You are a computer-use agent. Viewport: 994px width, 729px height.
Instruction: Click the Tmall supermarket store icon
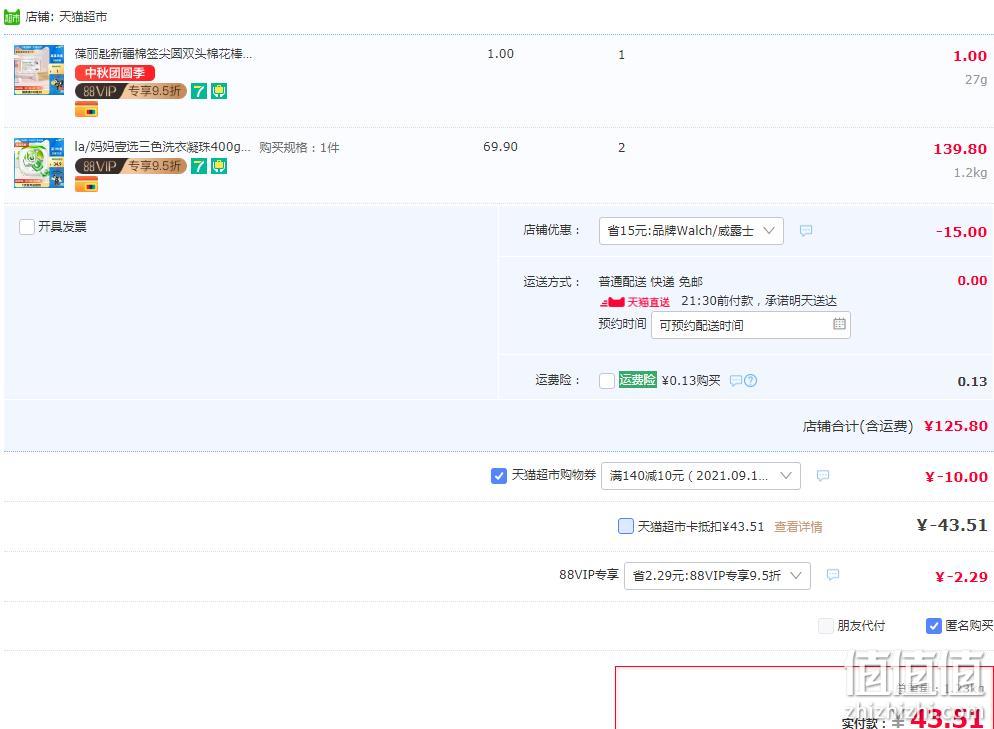click(x=12, y=17)
